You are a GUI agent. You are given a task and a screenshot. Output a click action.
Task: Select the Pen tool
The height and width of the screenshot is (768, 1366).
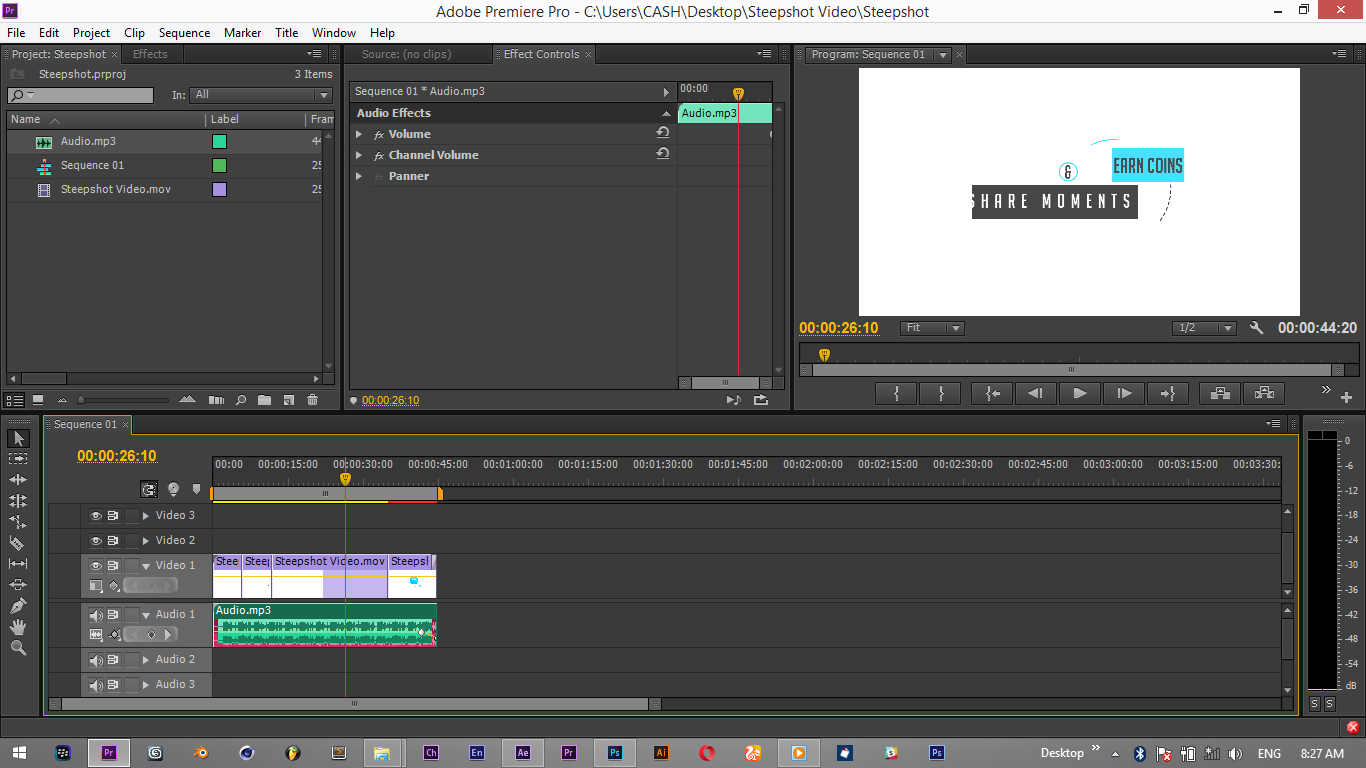pyautogui.click(x=18, y=606)
